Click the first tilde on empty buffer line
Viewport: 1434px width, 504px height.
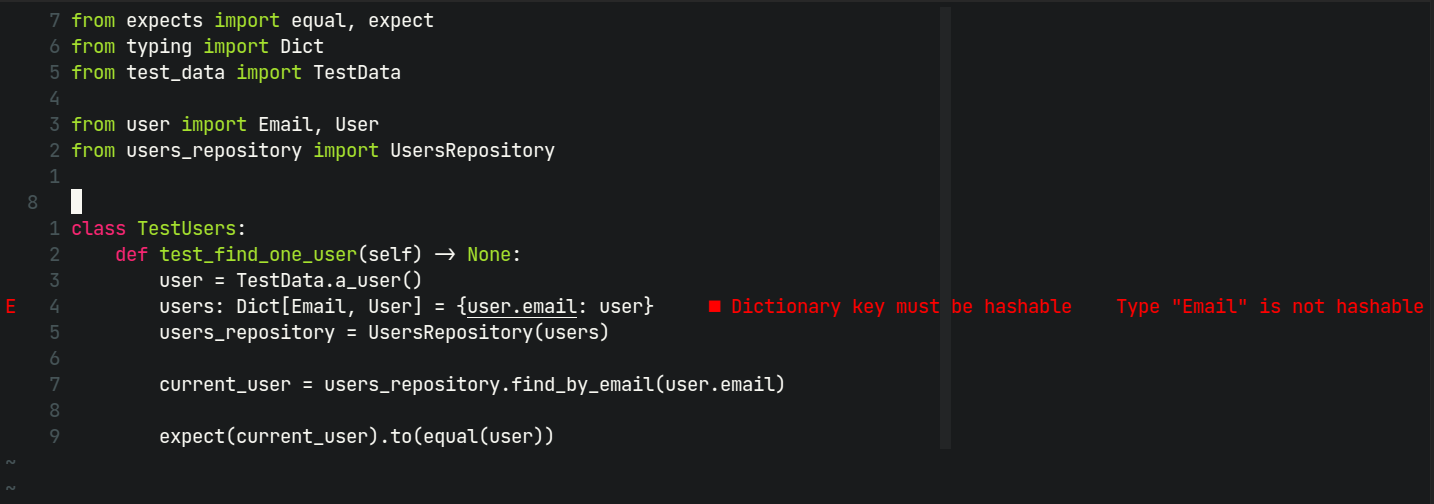click(x=10, y=462)
